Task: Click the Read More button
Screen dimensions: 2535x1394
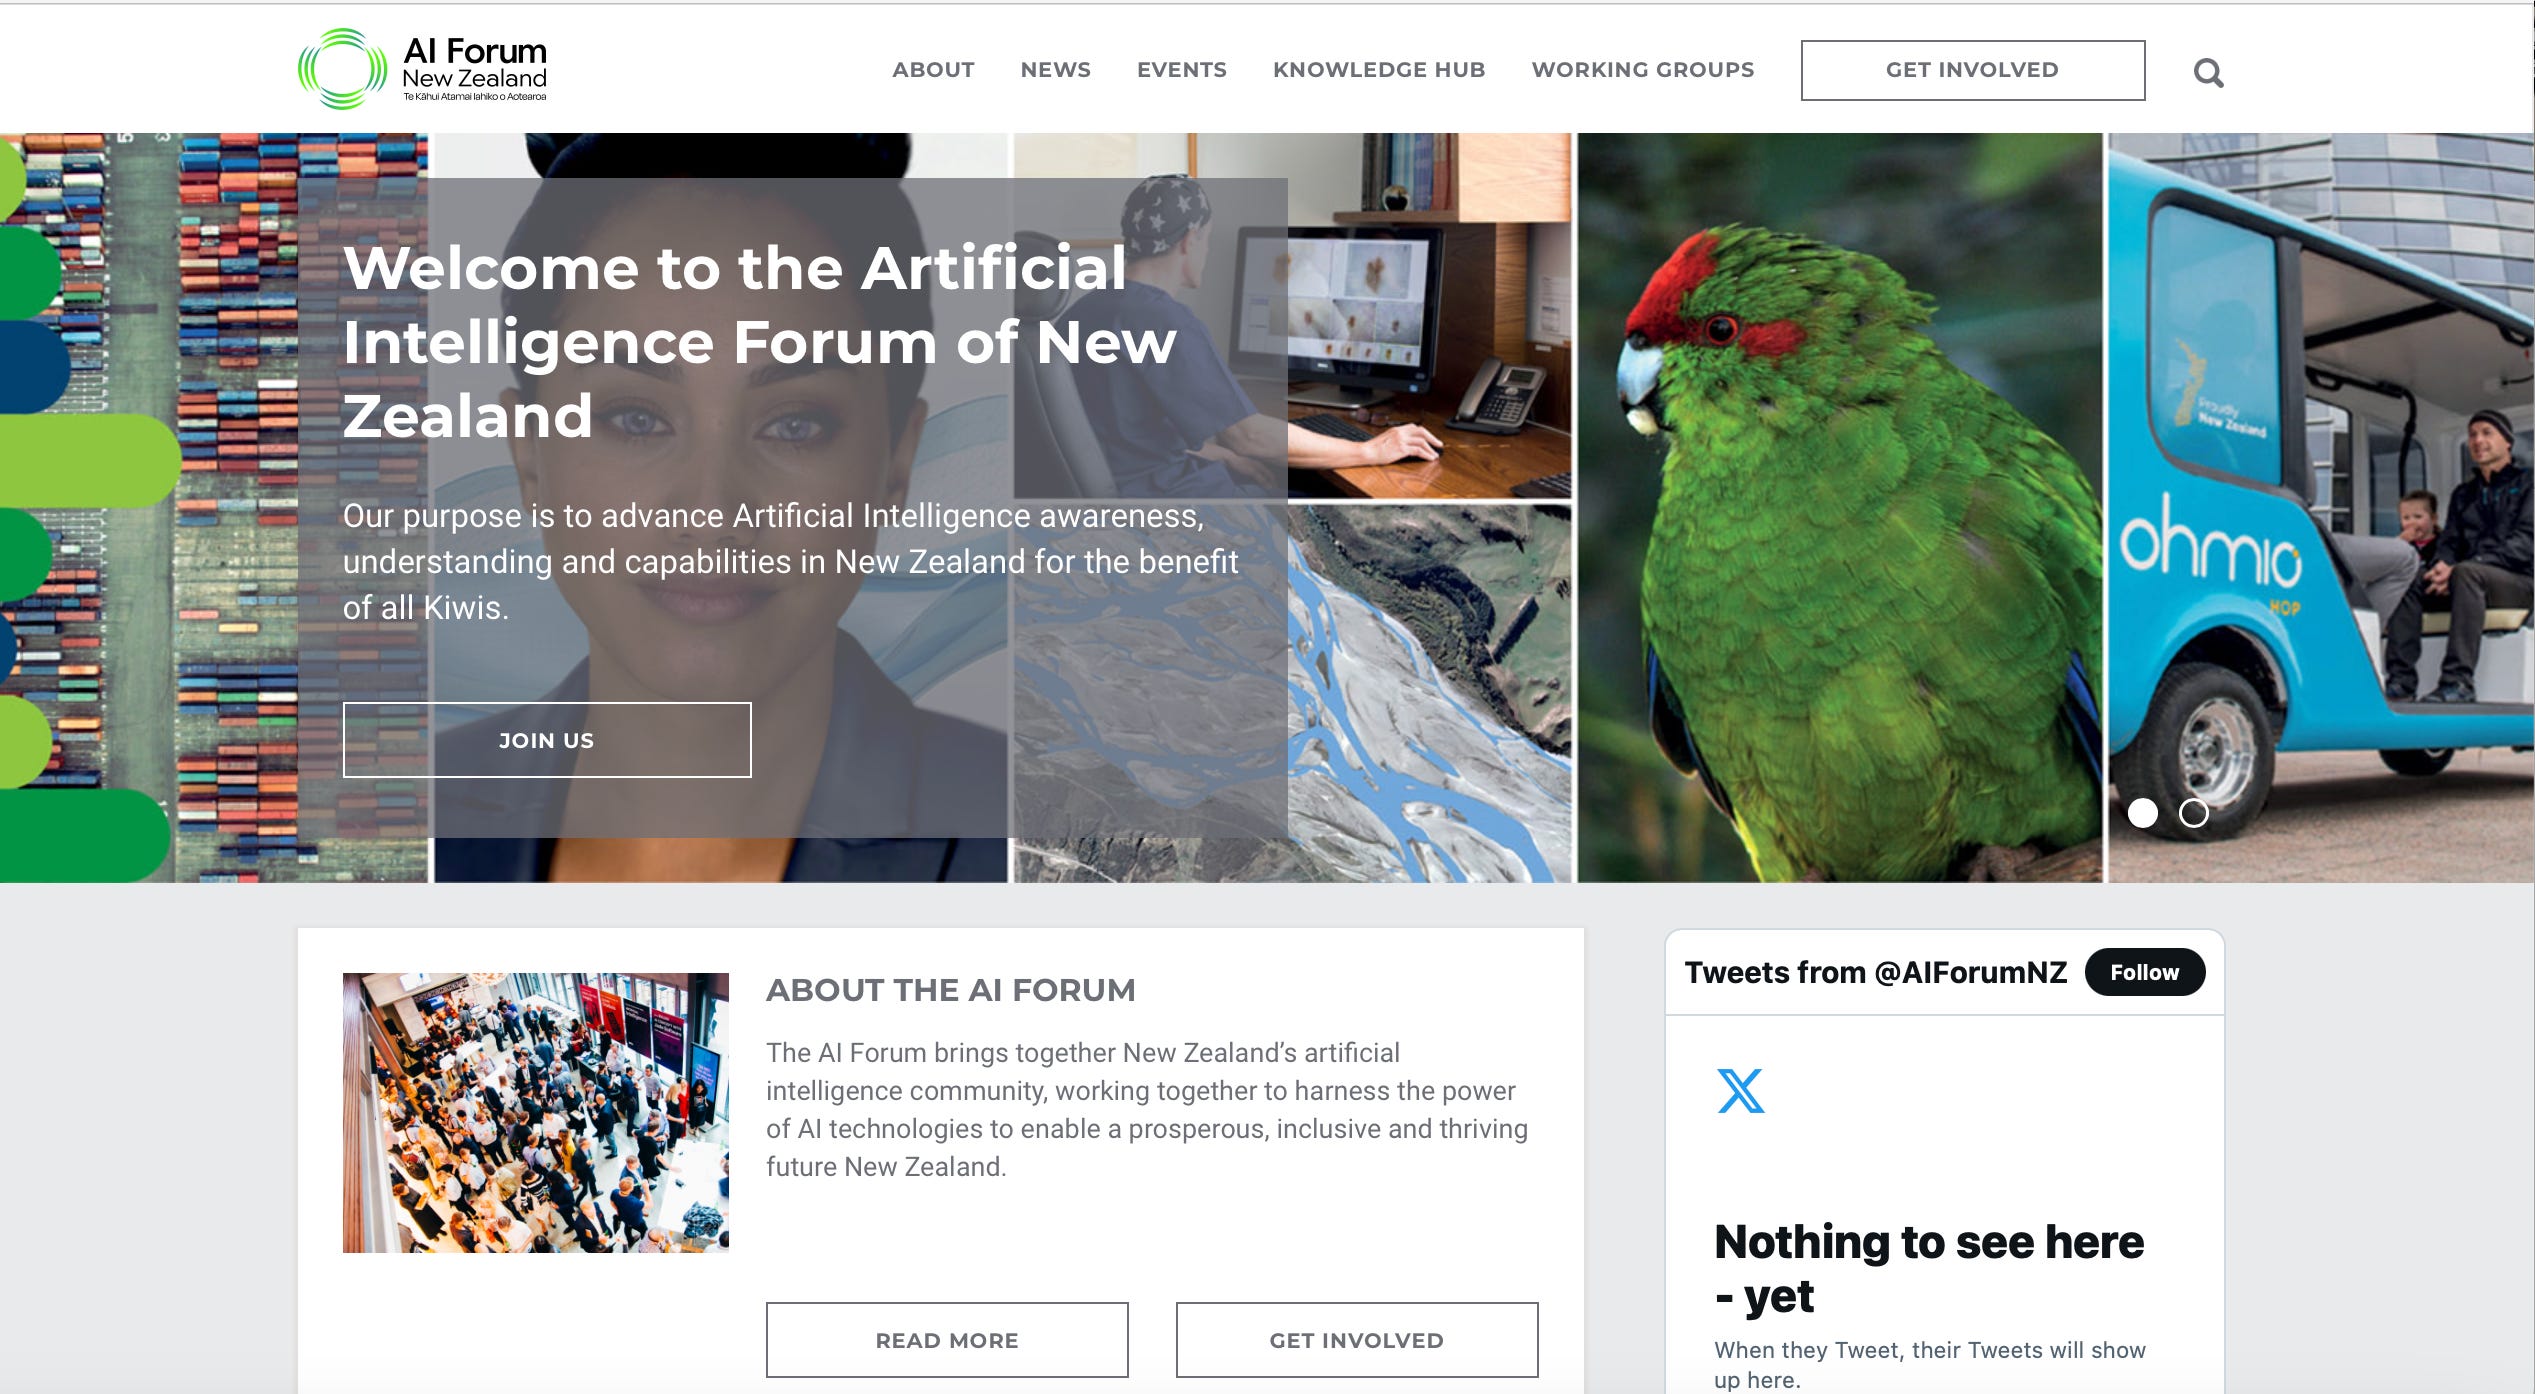Action: pos(947,1340)
